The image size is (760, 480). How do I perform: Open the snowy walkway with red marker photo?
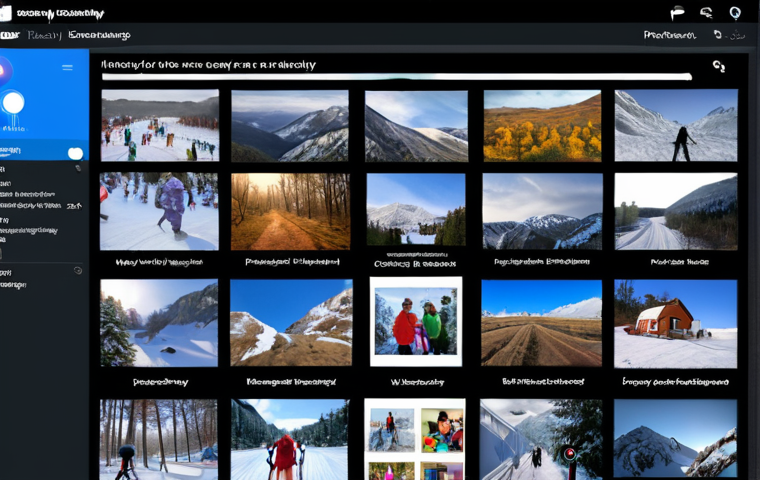click(x=541, y=439)
